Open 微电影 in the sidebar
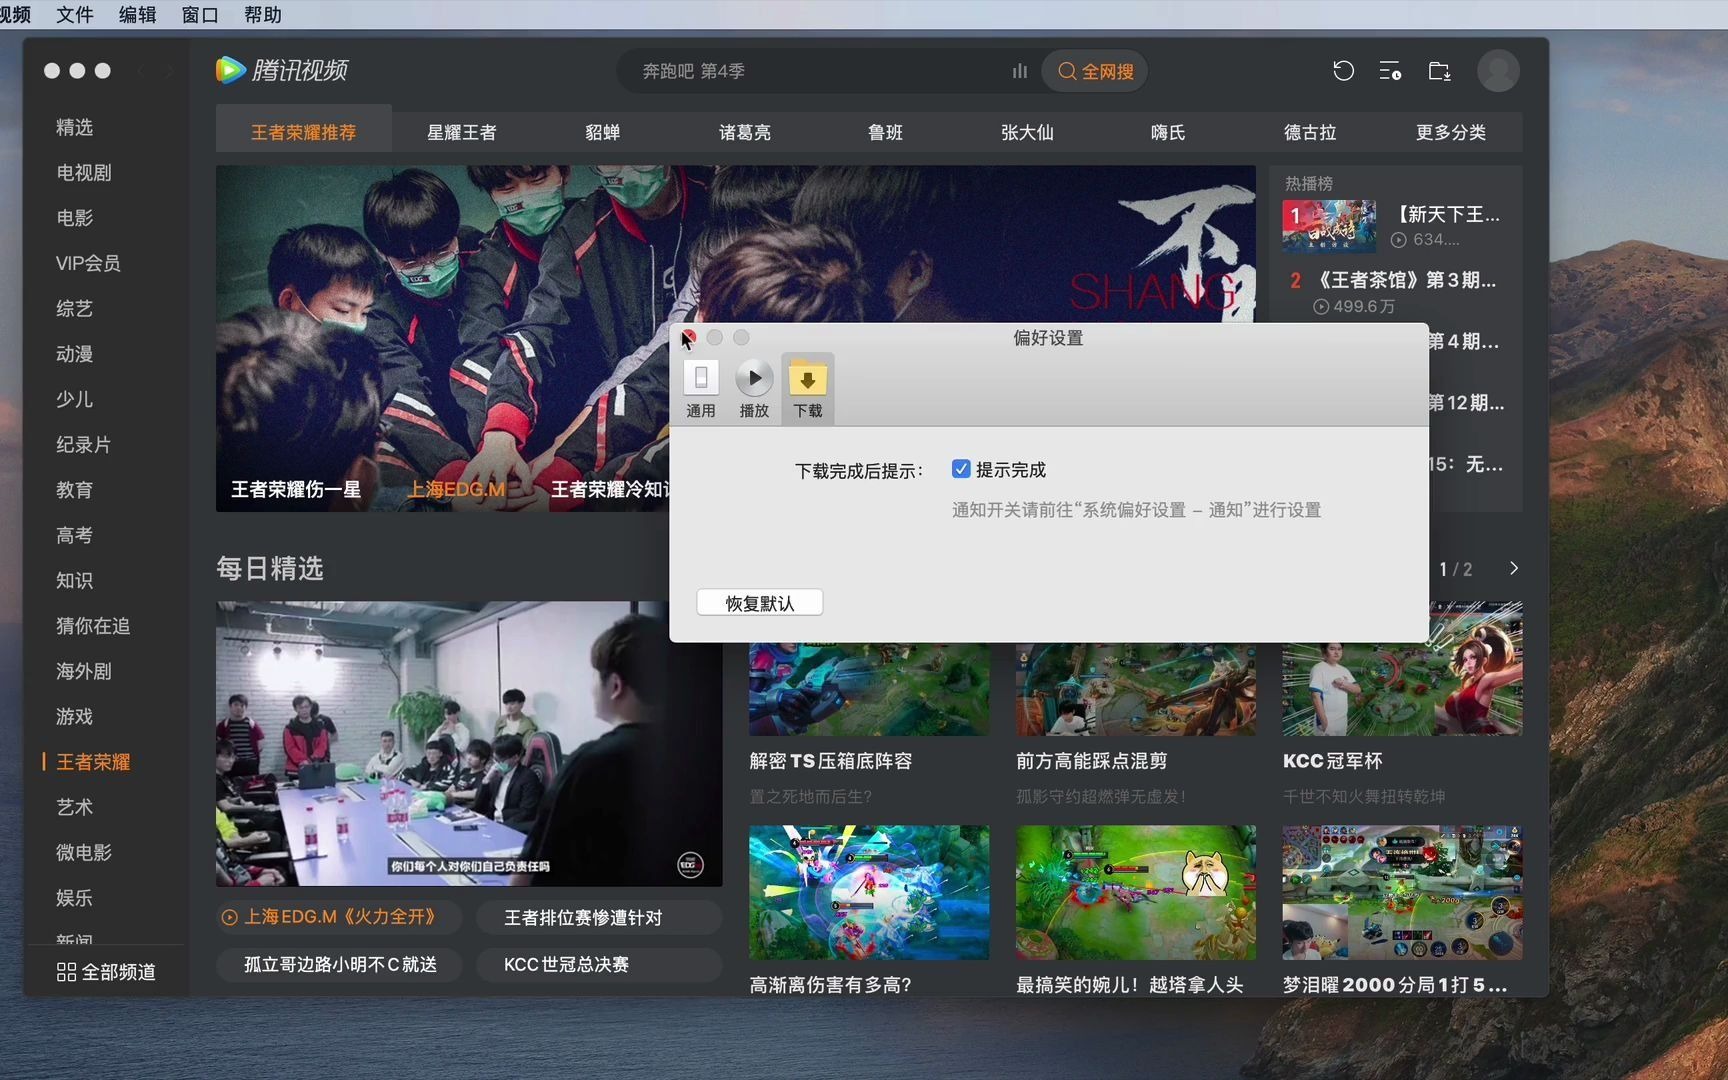 [83, 852]
